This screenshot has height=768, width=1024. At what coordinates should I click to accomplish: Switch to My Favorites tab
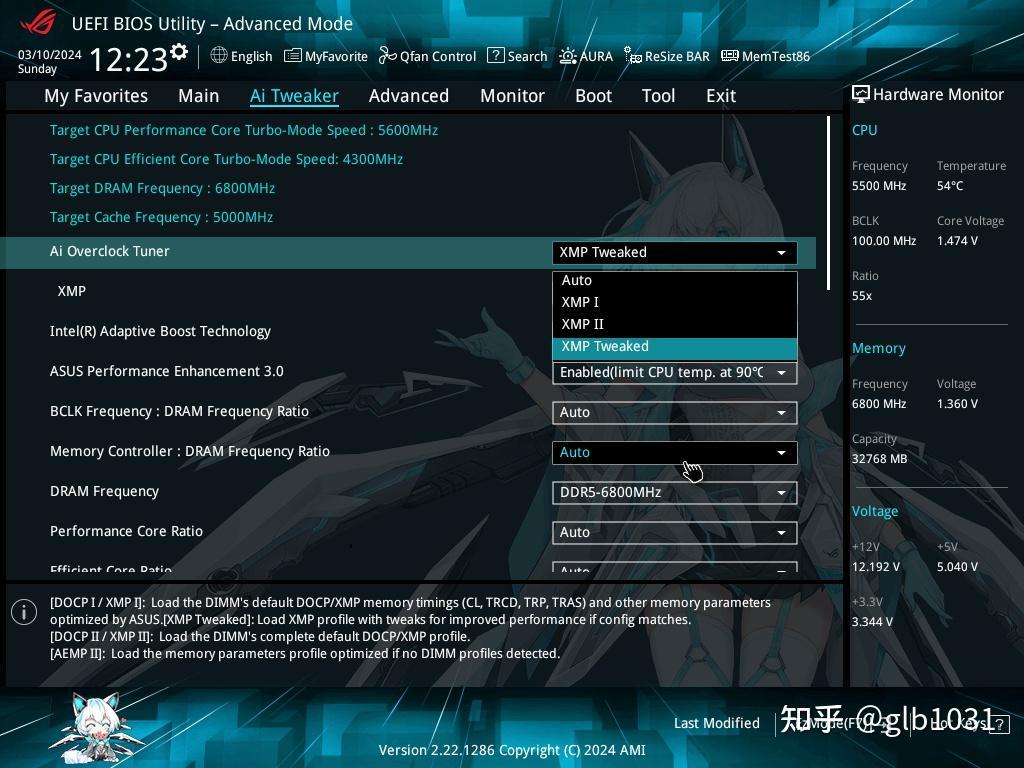[x=96, y=96]
